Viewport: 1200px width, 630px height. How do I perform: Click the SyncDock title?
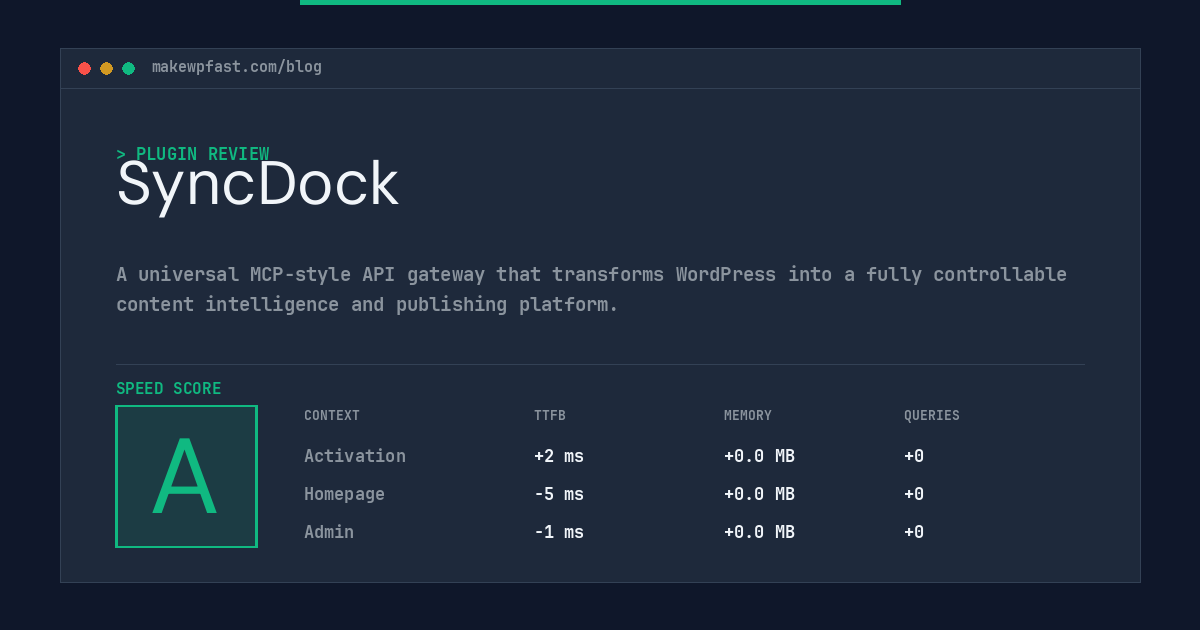coord(258,184)
